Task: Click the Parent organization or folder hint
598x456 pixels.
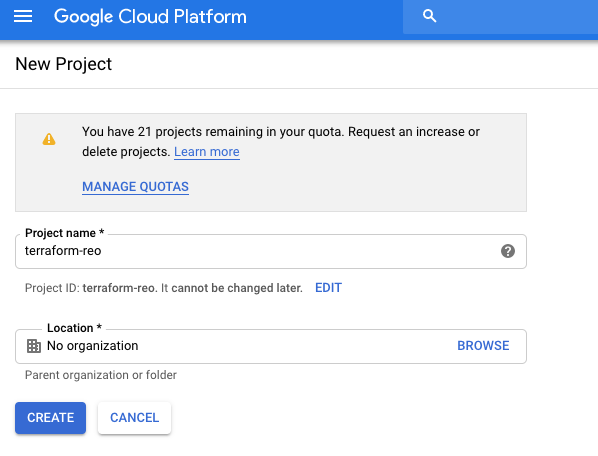Action: click(x=101, y=375)
